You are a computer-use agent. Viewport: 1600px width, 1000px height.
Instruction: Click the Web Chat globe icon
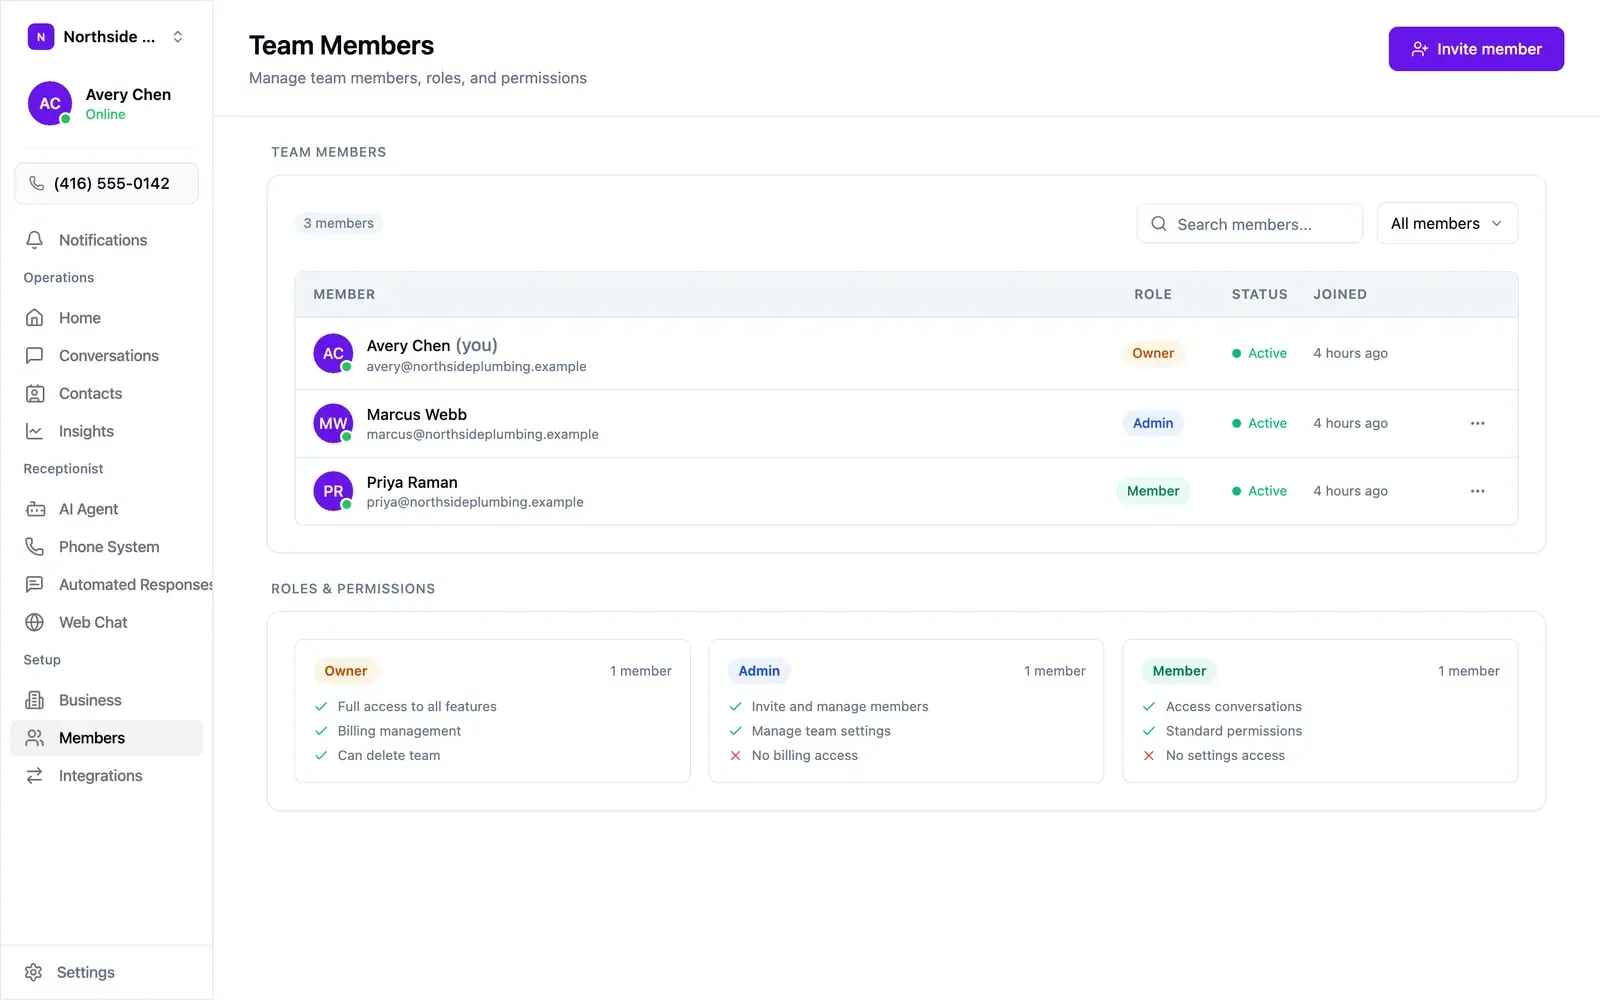point(34,623)
